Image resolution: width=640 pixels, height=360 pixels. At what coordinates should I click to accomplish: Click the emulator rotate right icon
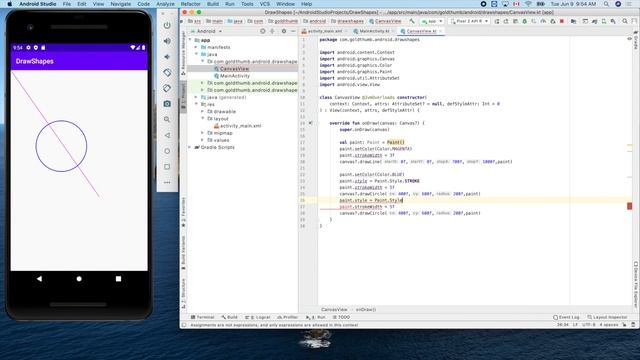click(167, 88)
